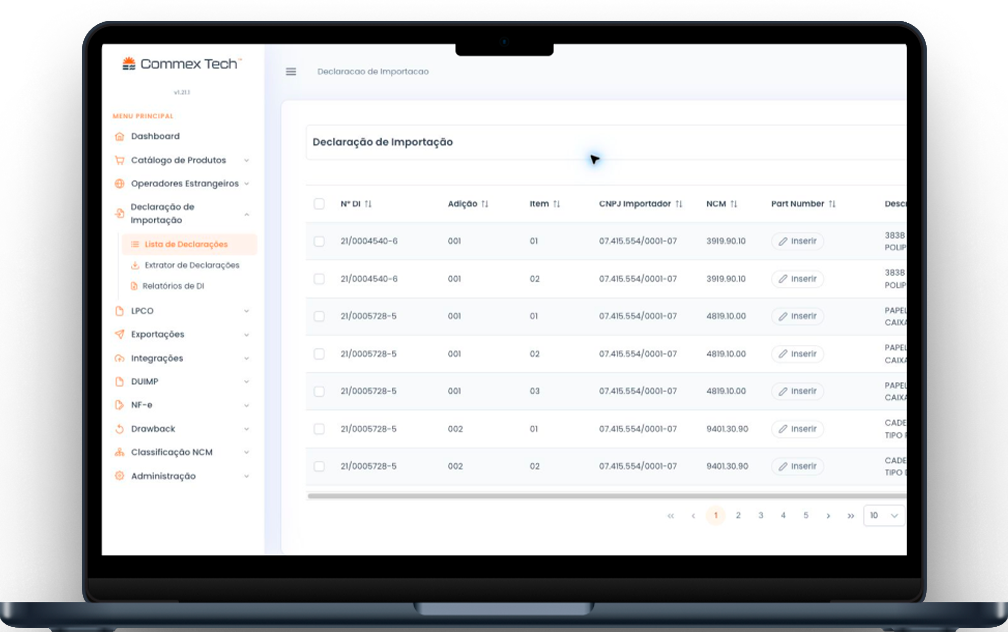1008x632 pixels.
Task: Click the Administração gear icon
Action: click(x=120, y=476)
